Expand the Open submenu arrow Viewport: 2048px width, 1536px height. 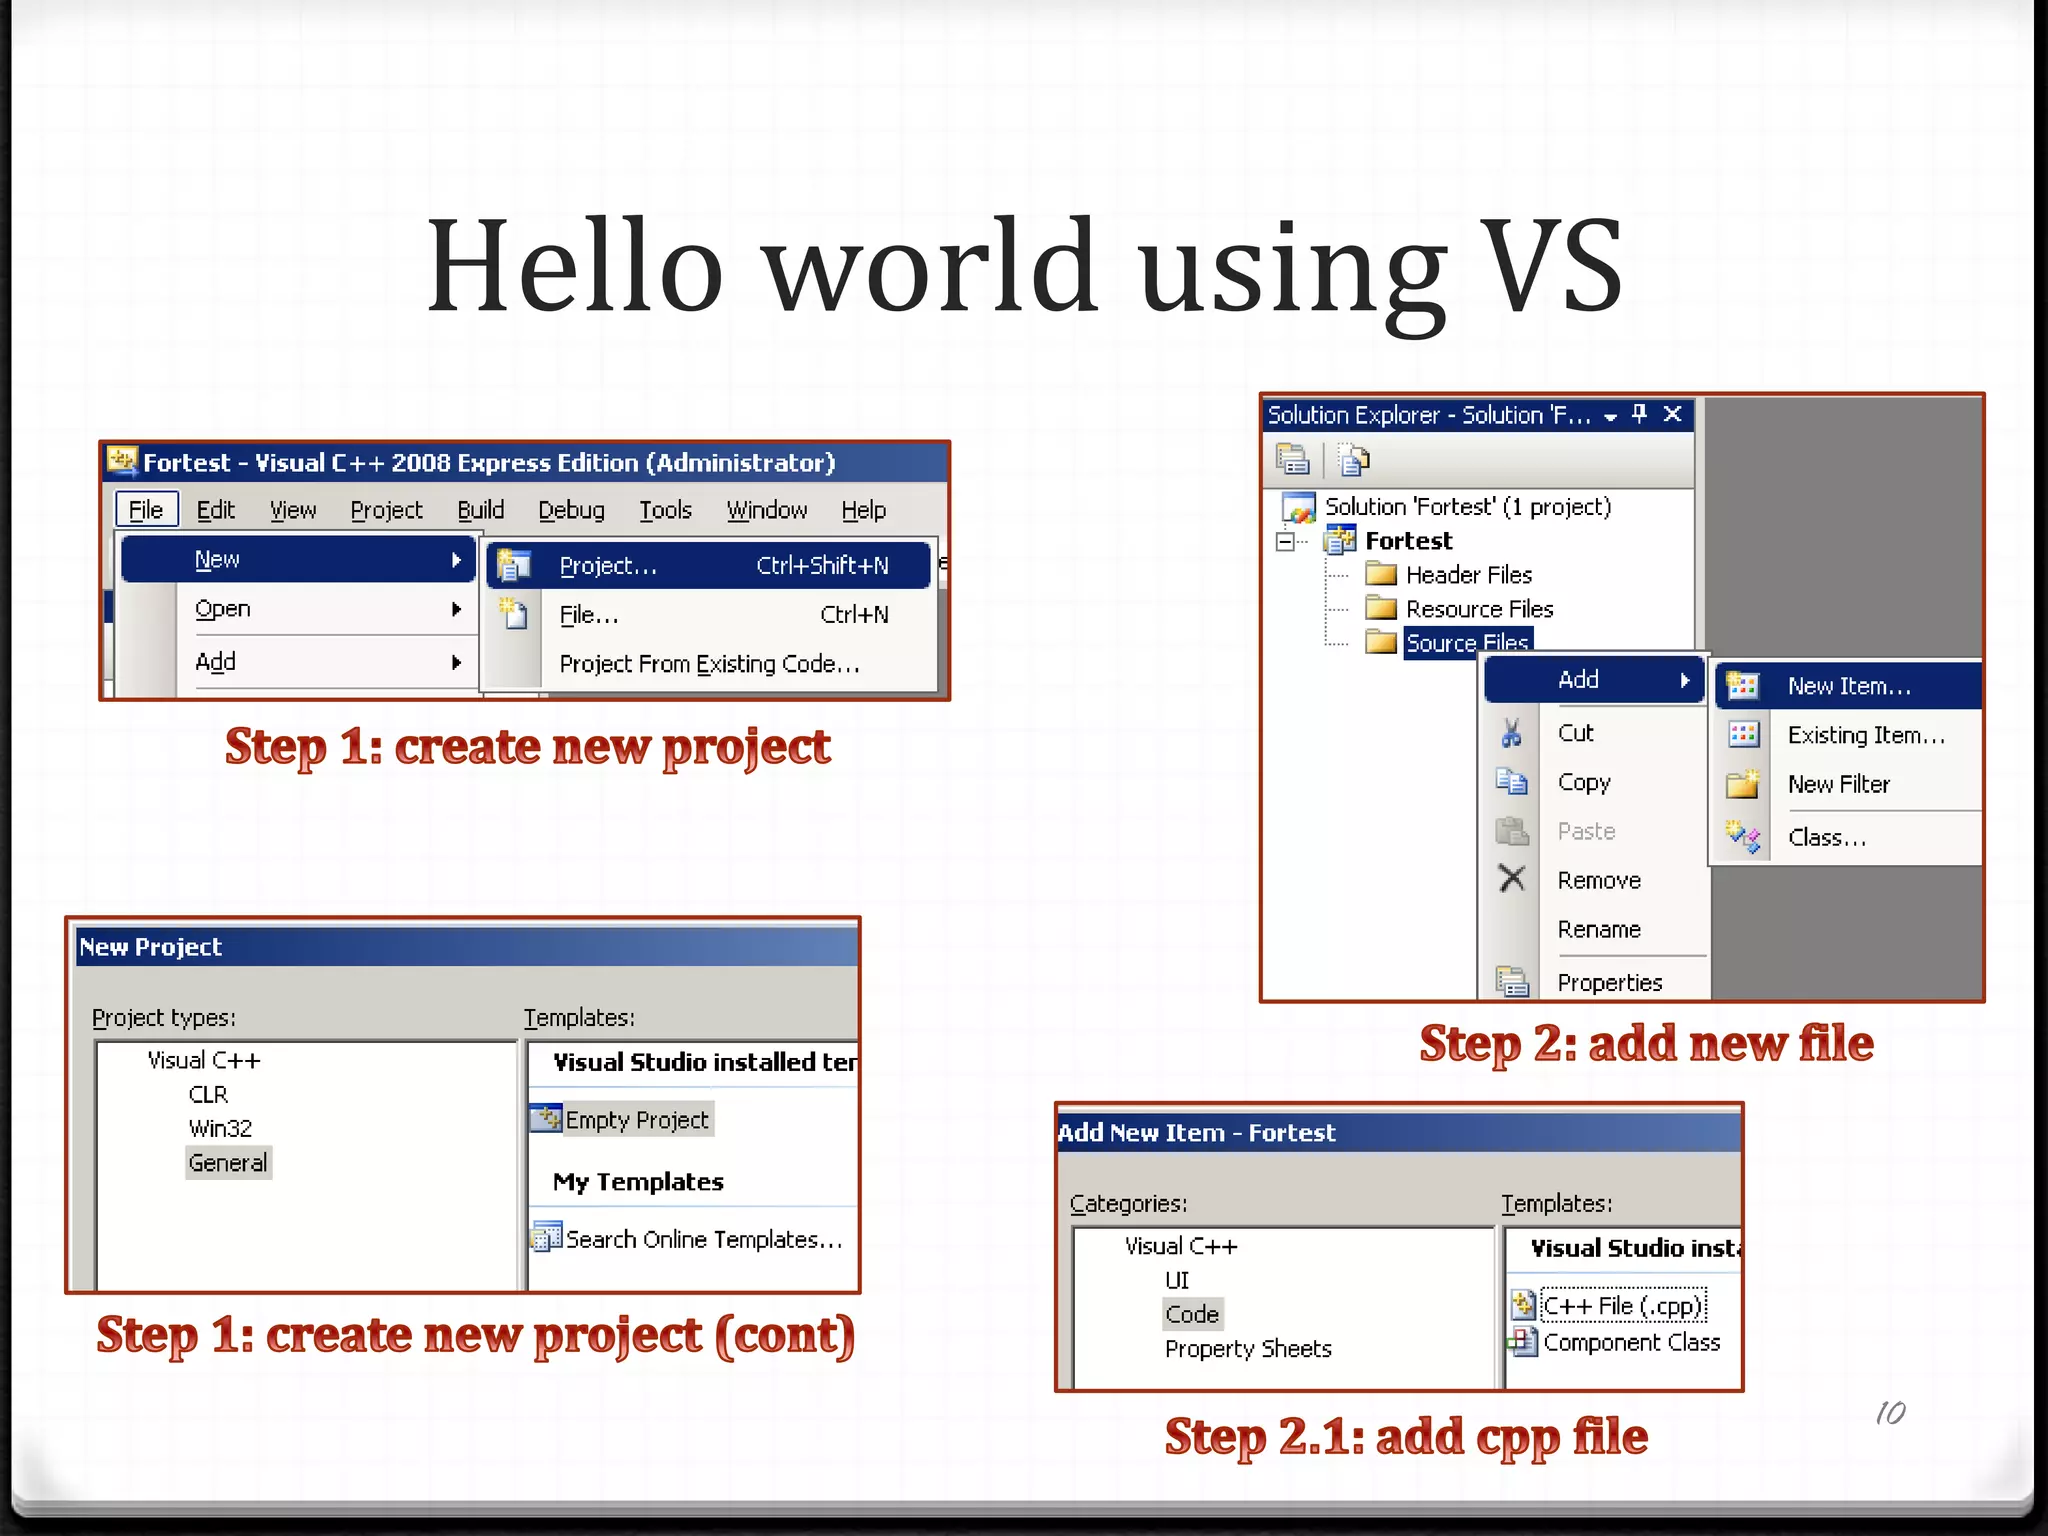(x=457, y=609)
